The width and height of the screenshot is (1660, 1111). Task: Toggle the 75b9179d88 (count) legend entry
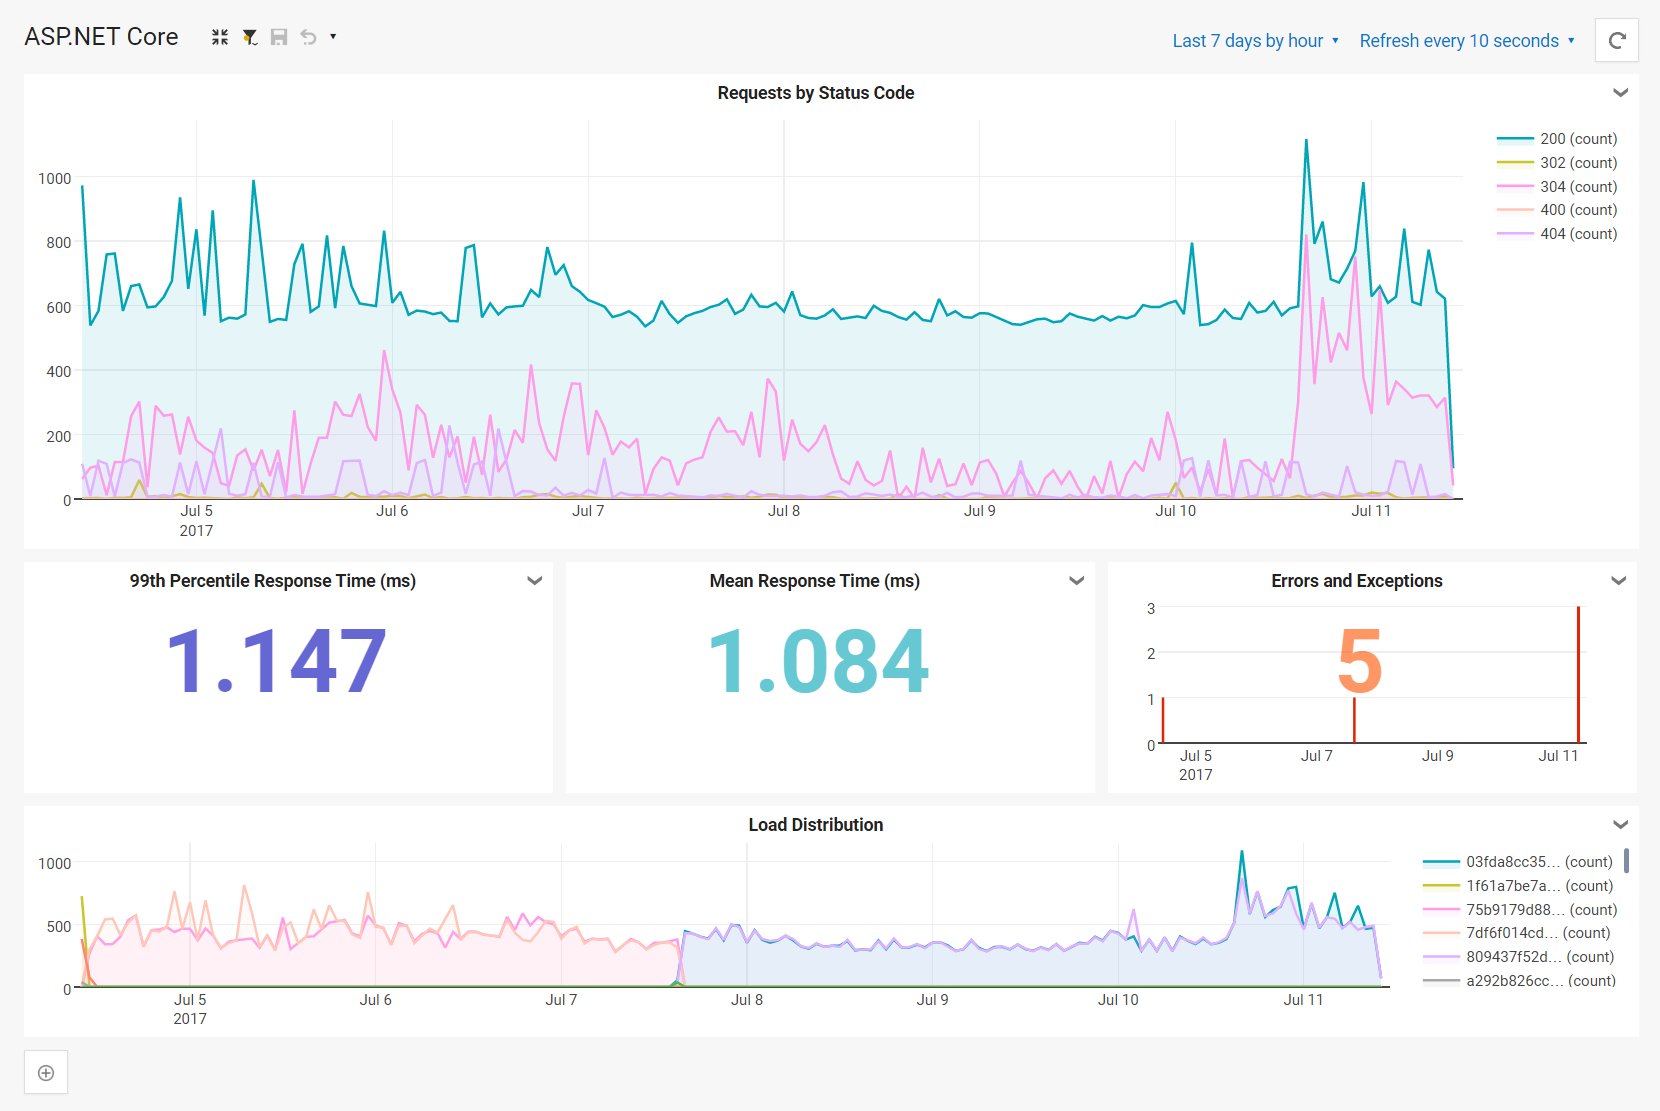1520,910
